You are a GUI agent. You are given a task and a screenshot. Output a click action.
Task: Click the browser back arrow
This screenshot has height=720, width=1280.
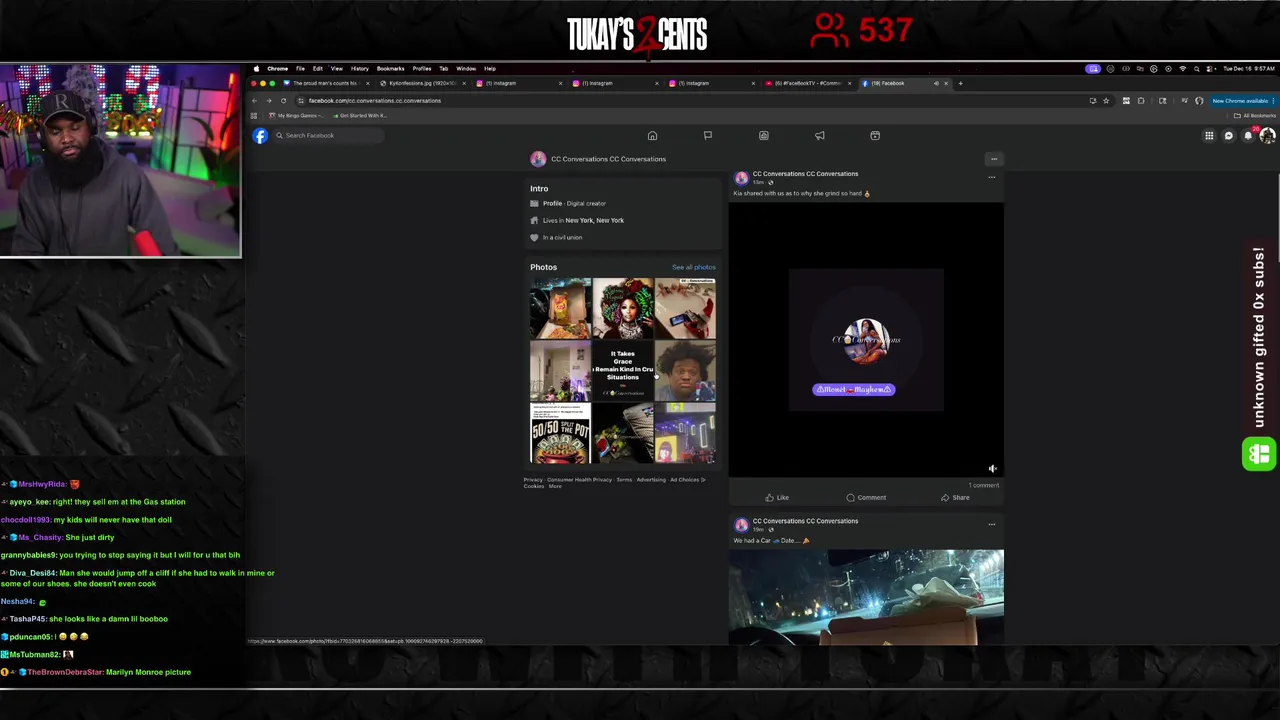[254, 100]
